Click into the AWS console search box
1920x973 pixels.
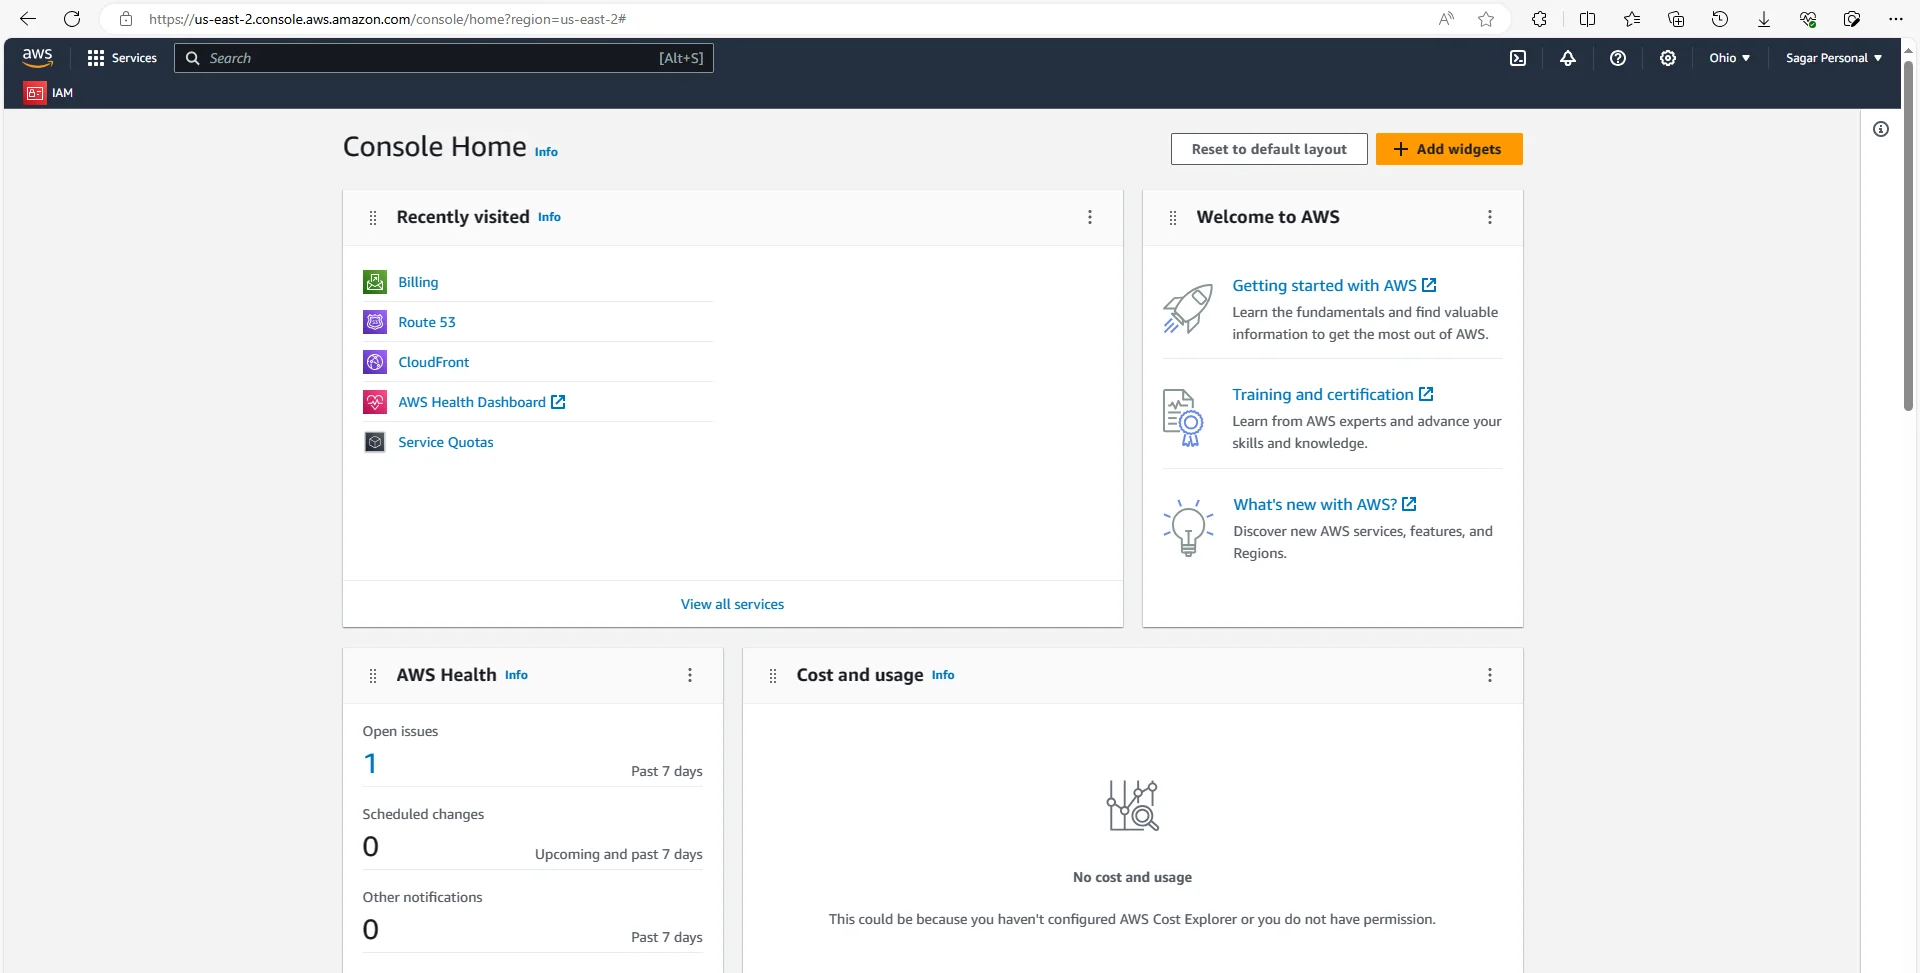[x=444, y=58]
